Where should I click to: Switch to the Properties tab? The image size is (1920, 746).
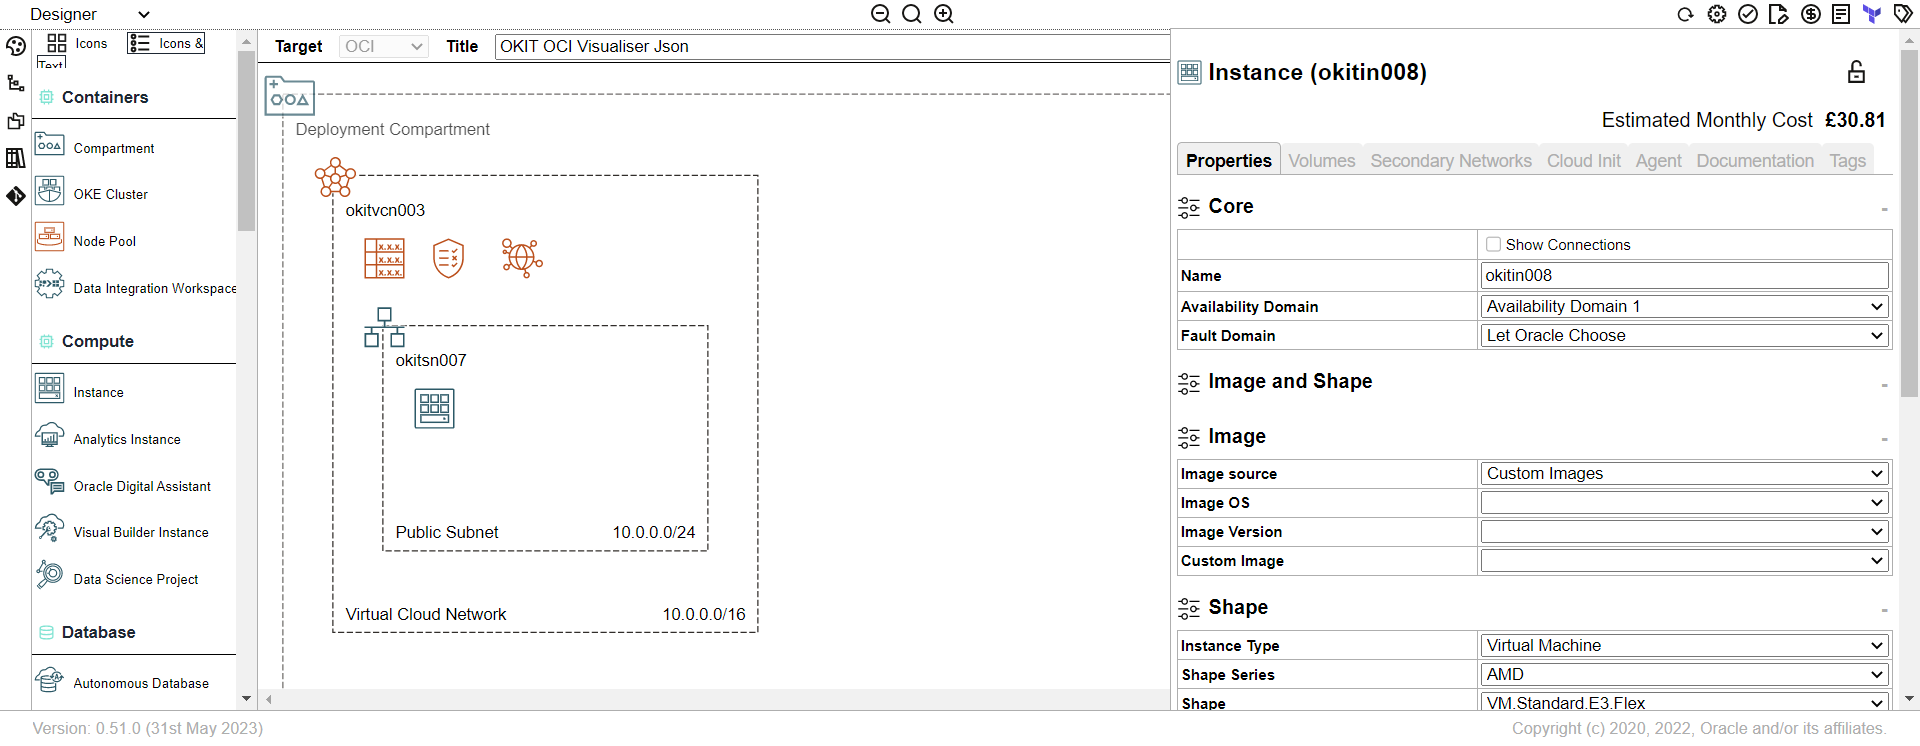click(1229, 160)
